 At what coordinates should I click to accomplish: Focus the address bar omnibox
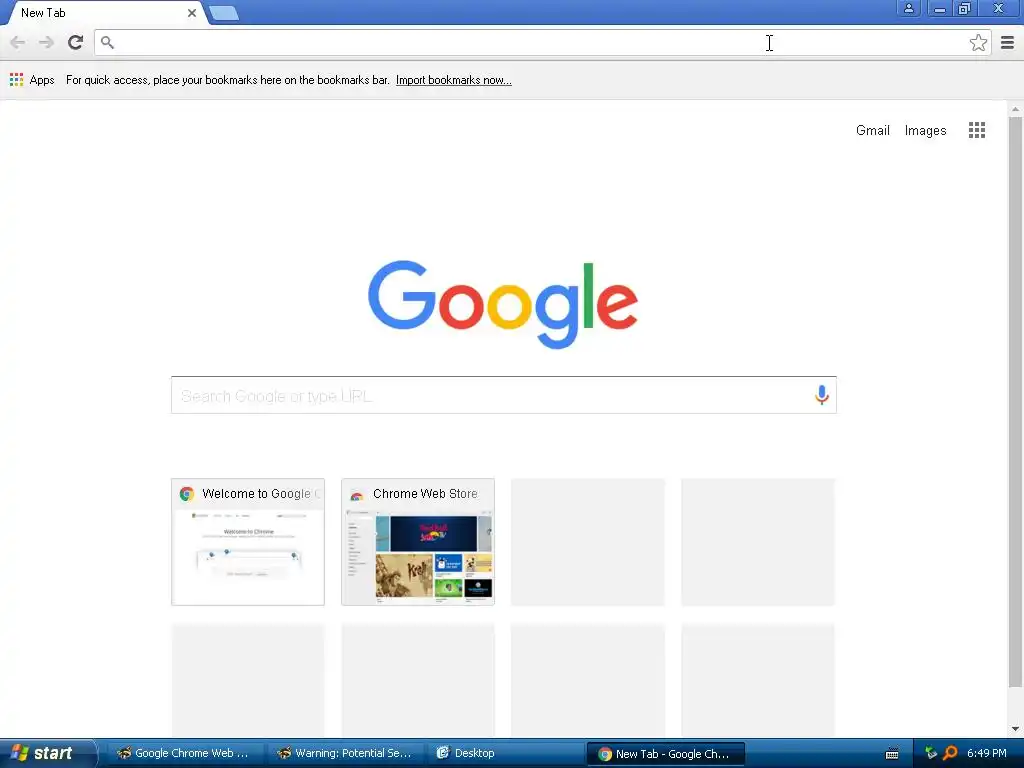542,43
